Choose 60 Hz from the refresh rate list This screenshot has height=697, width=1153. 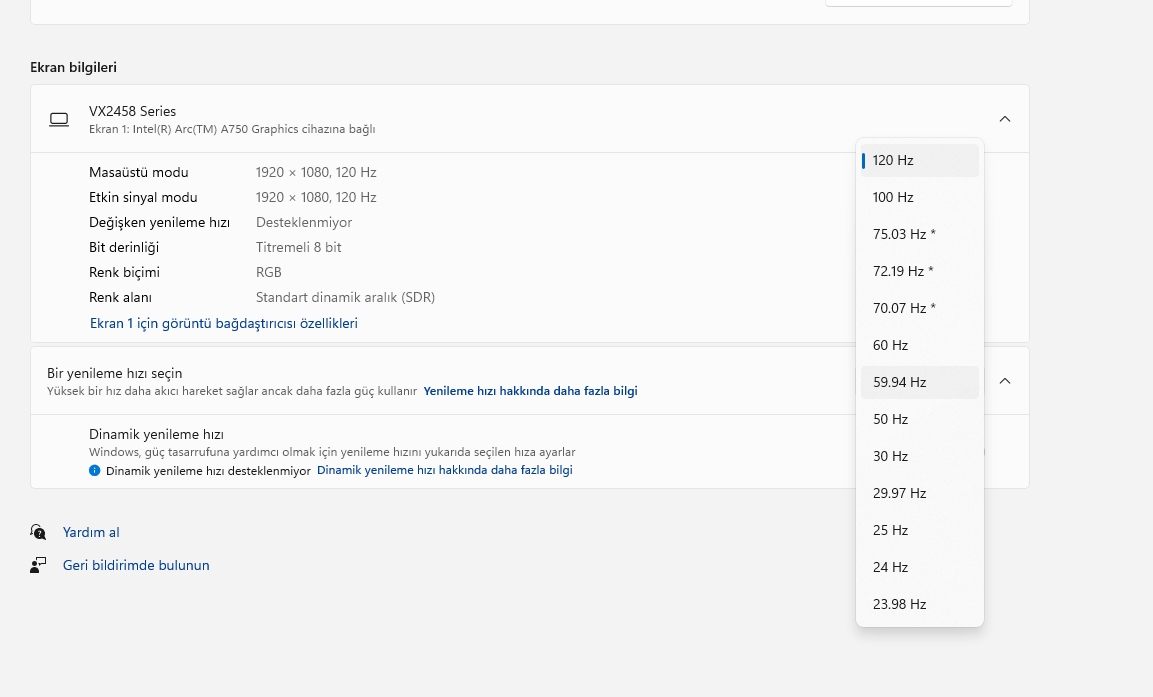pyautogui.click(x=920, y=345)
